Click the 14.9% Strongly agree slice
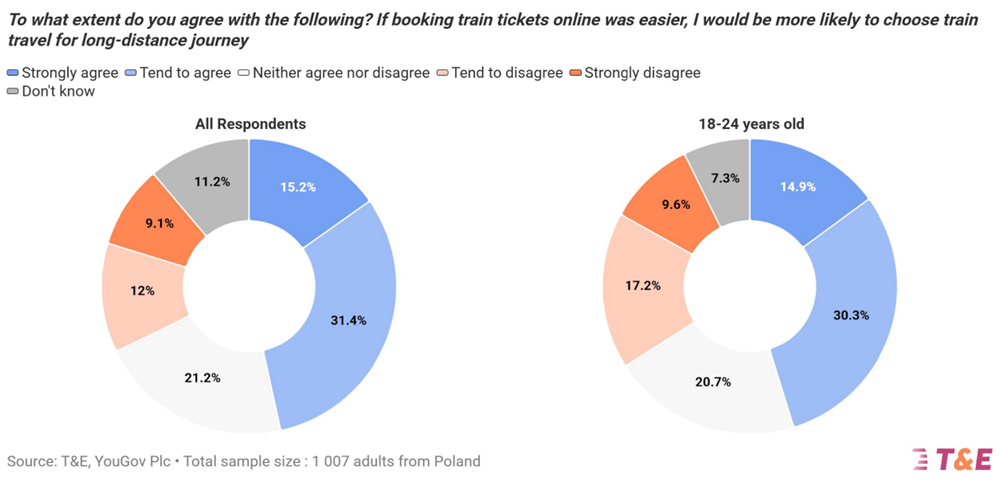This screenshot has width=1000, height=478. click(800, 185)
